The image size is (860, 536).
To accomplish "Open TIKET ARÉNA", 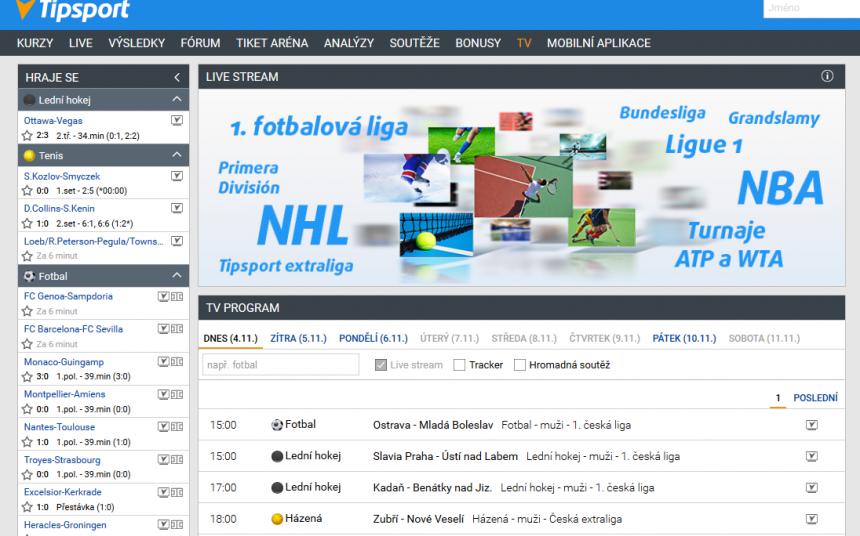I will click(x=272, y=43).
